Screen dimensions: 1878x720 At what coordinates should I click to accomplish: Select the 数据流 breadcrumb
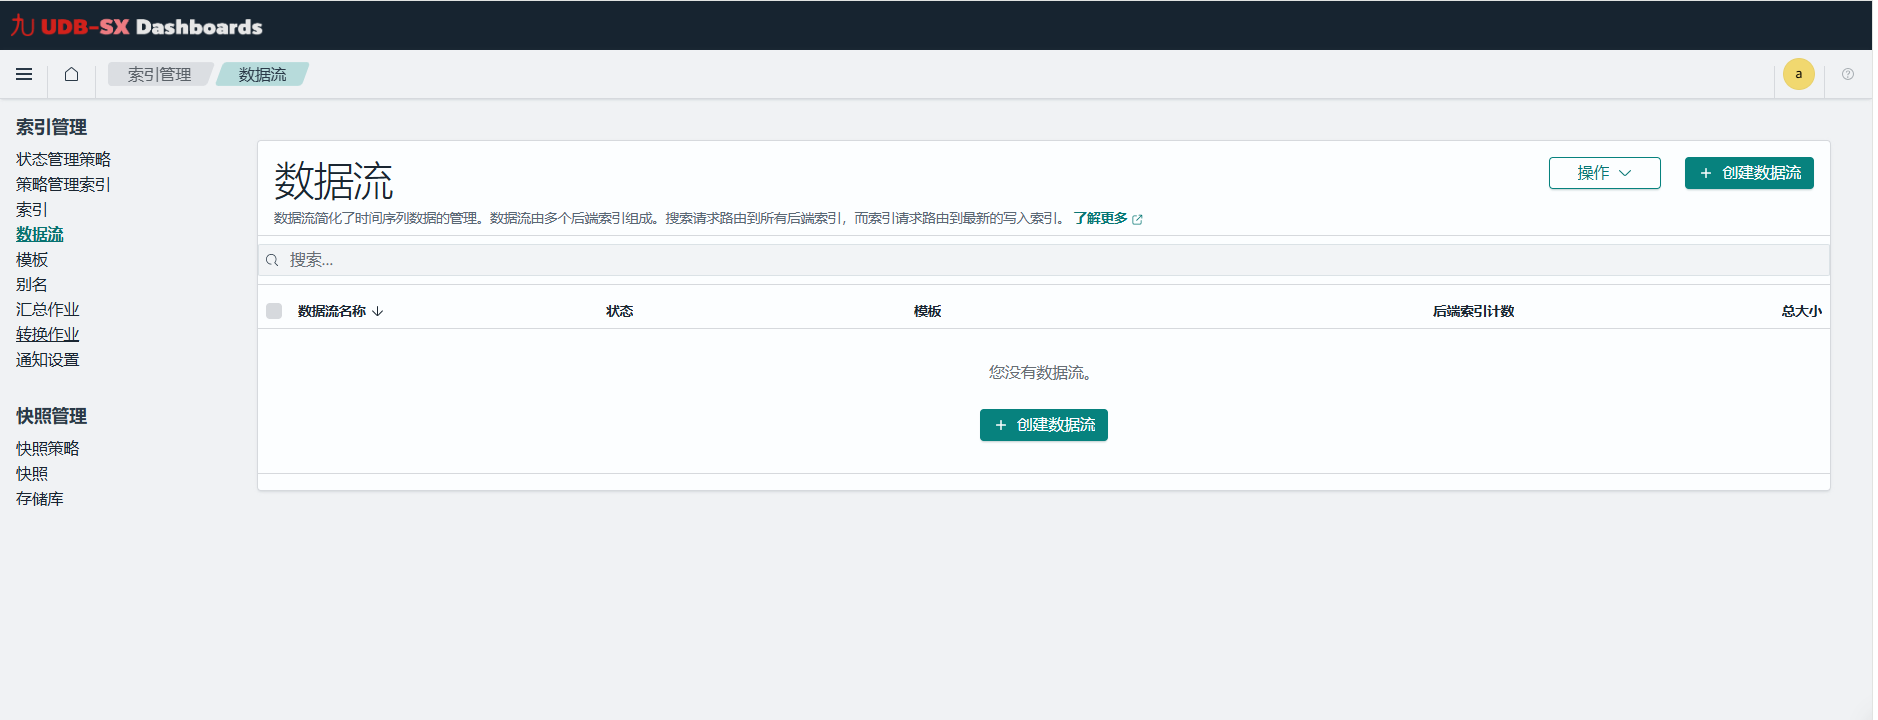click(262, 74)
